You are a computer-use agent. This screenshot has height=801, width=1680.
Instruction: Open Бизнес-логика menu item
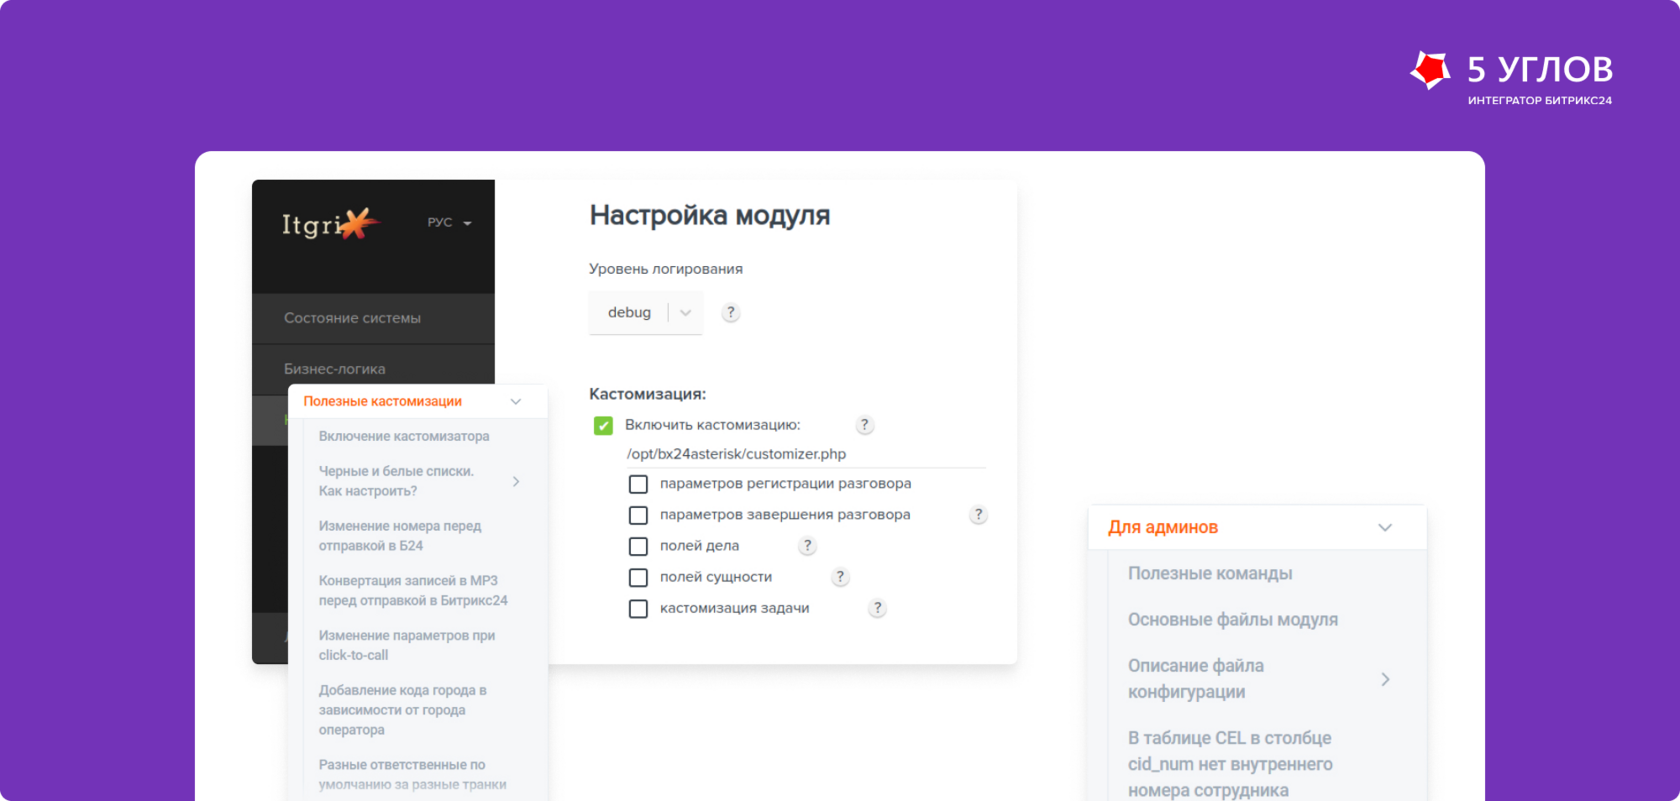click(373, 368)
